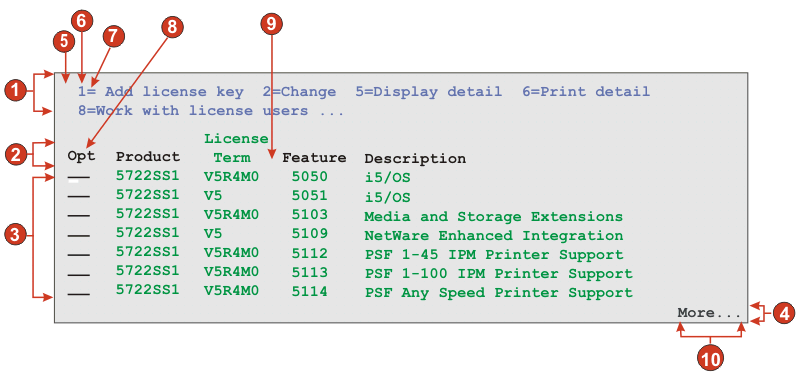Focus the Opt field for NetWare Enhanced Integration
Viewport: 800px width, 378px height.
(79, 236)
